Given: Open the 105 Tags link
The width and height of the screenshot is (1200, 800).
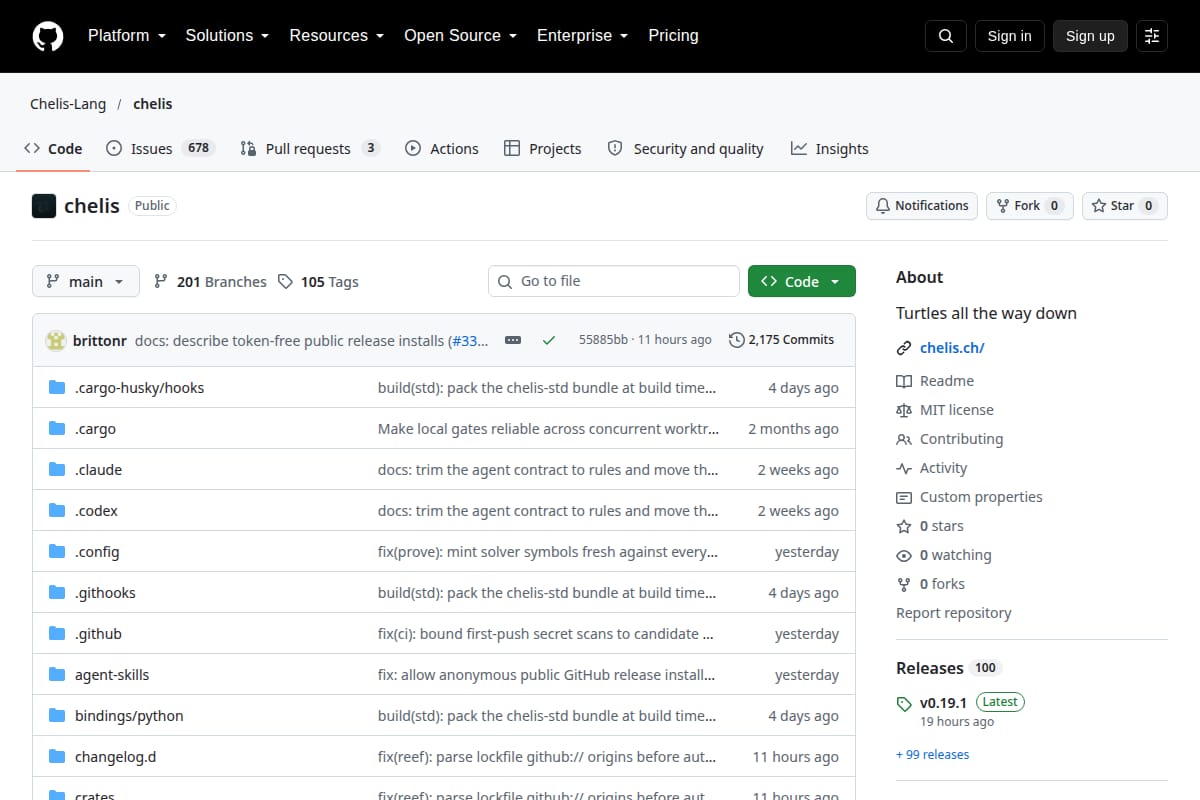Looking at the screenshot, I should pos(318,282).
